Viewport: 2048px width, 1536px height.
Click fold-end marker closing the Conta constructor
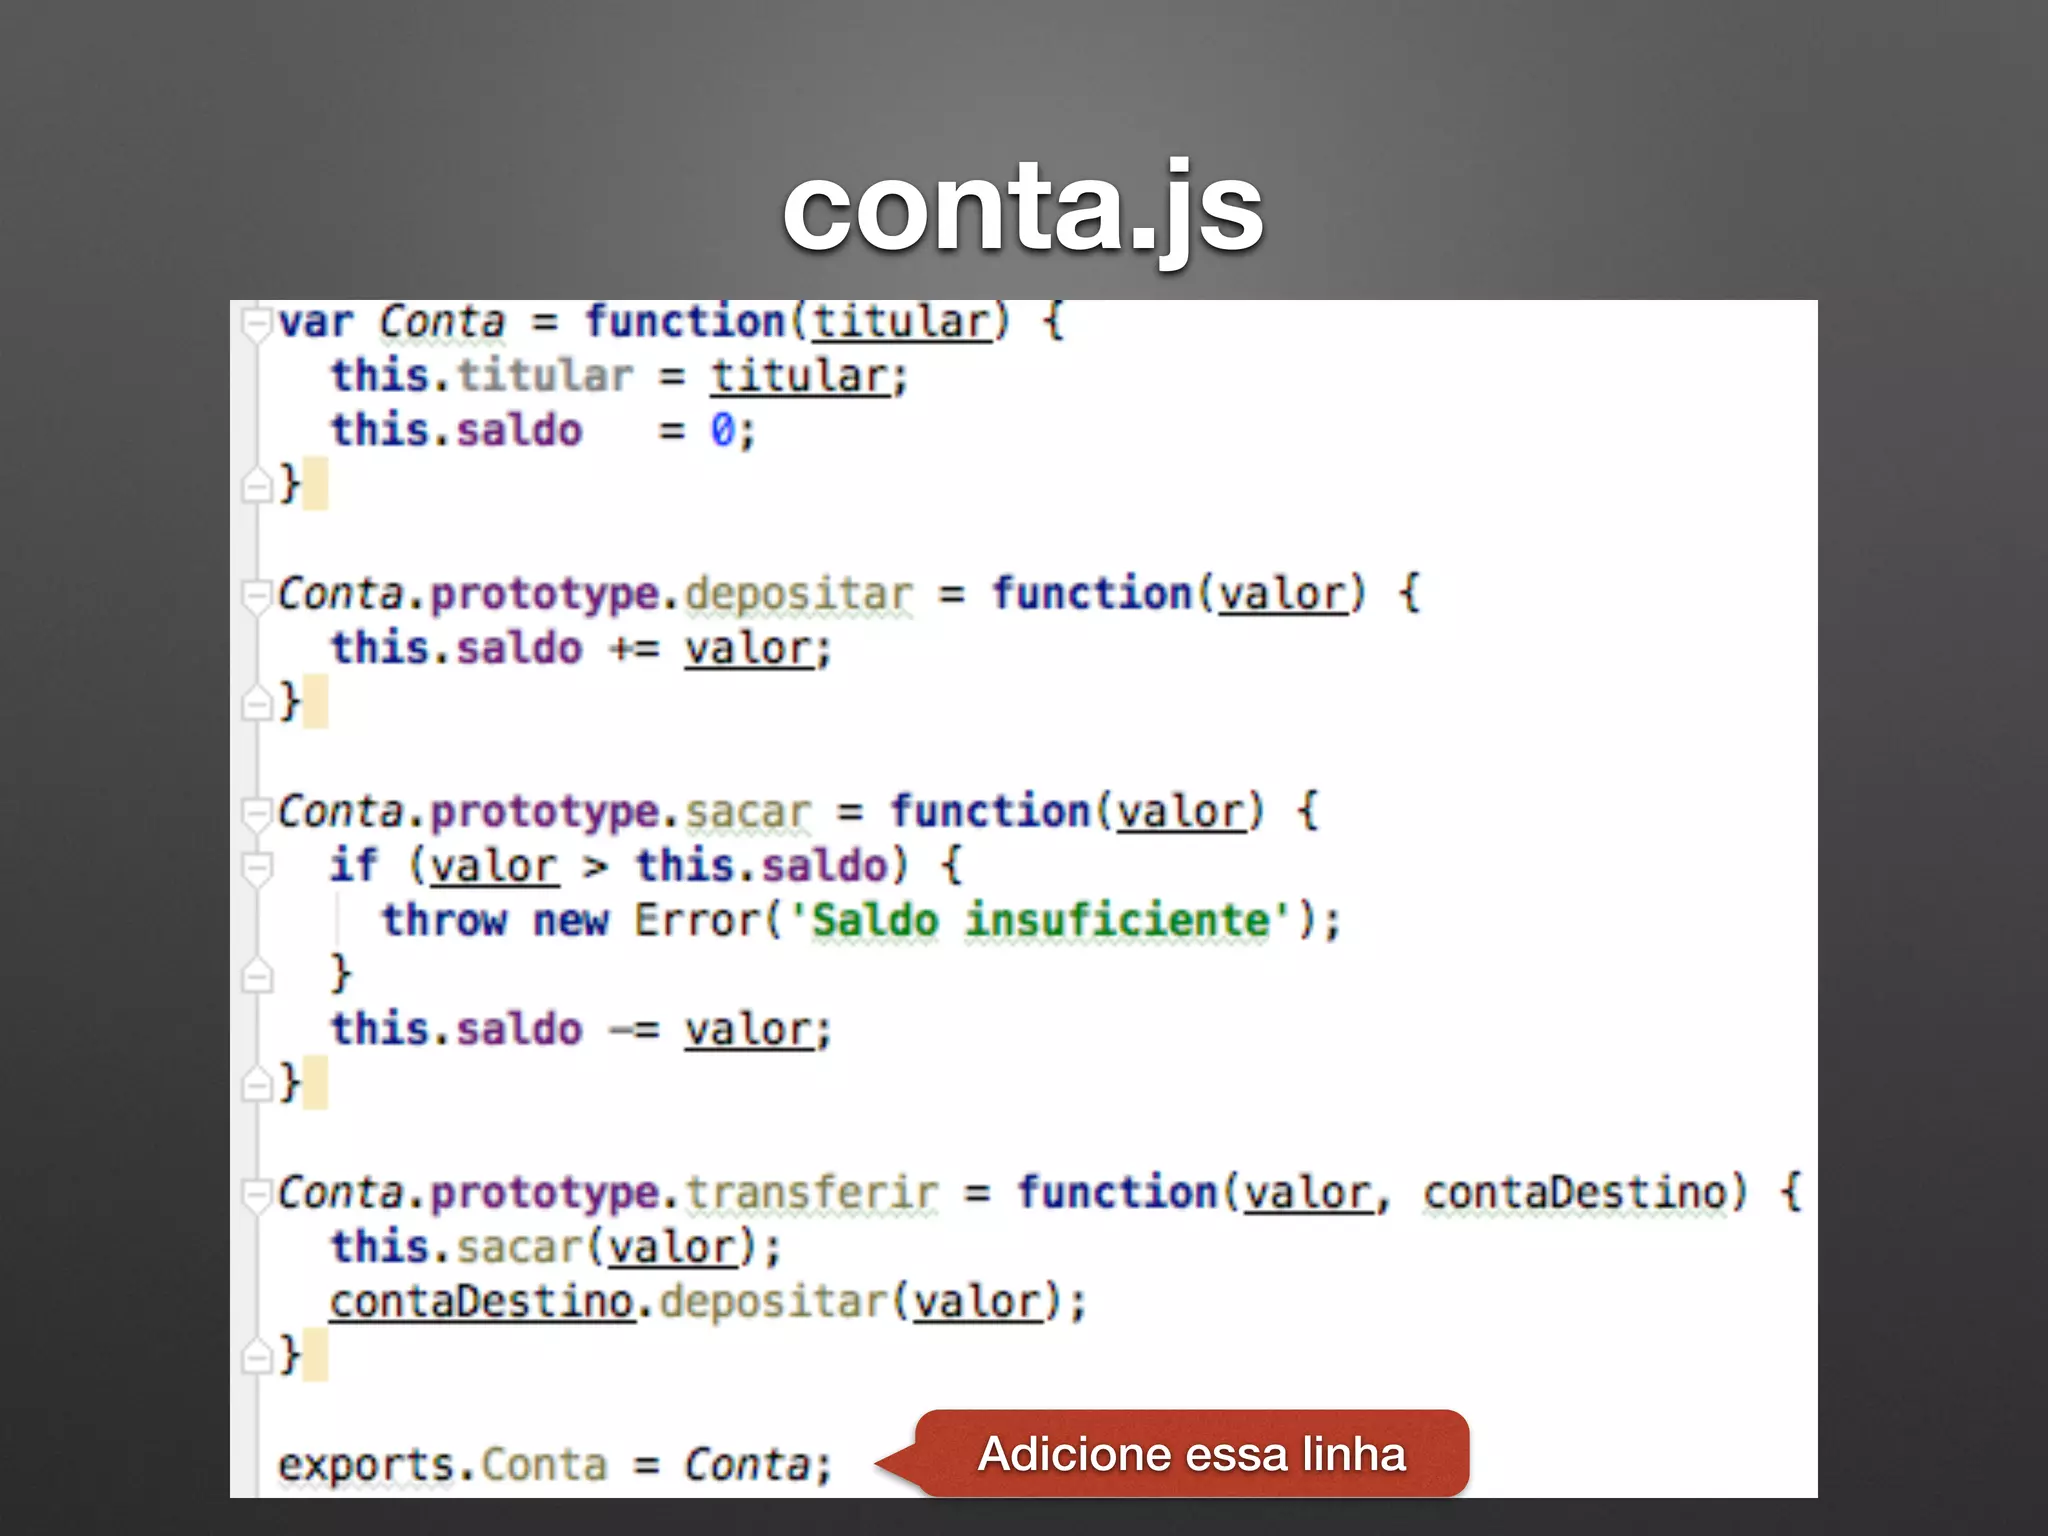pos(257,486)
